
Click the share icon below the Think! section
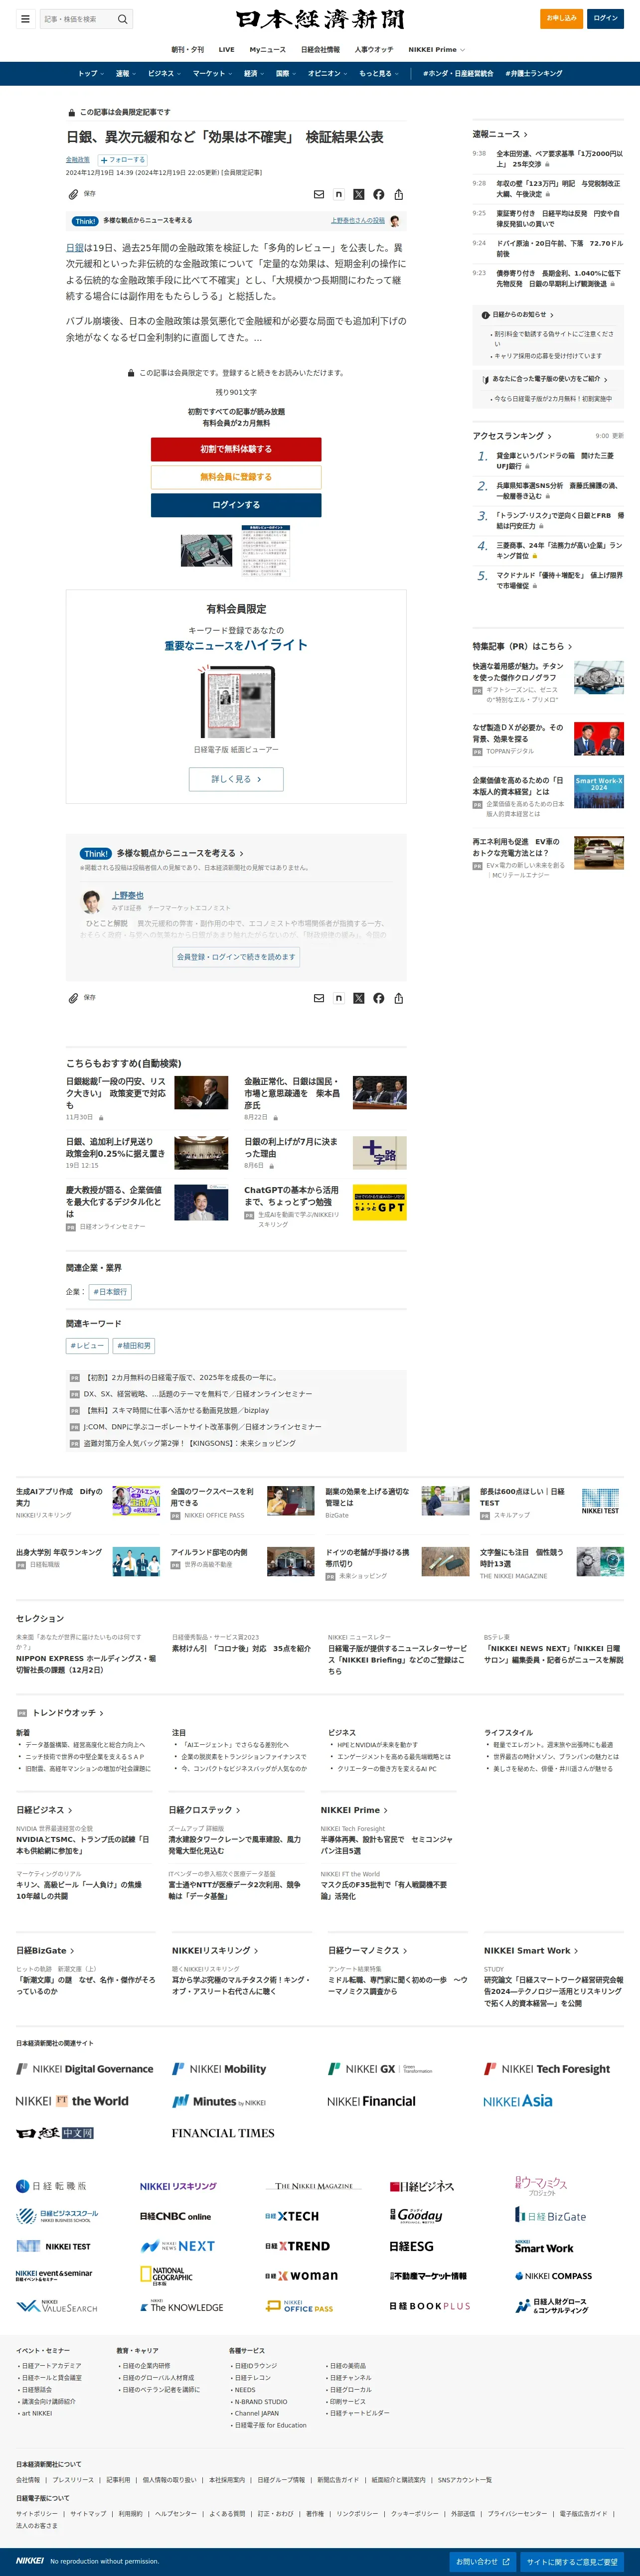tap(399, 998)
